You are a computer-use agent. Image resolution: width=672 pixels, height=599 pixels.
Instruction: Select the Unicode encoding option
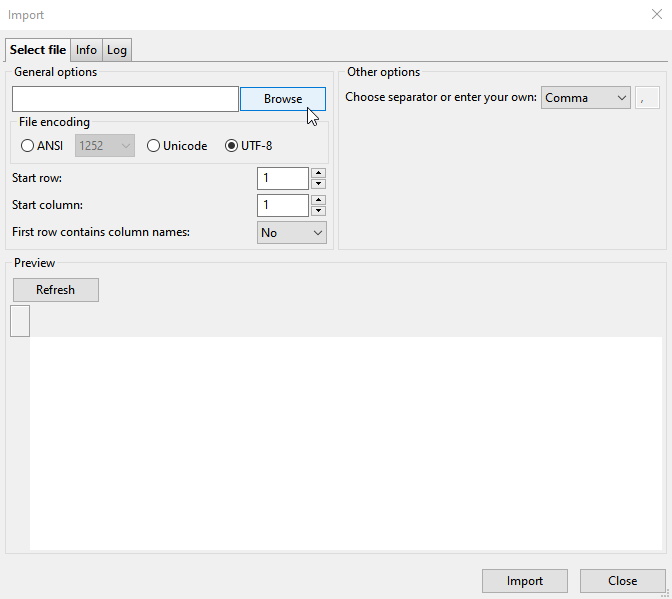coord(153,146)
